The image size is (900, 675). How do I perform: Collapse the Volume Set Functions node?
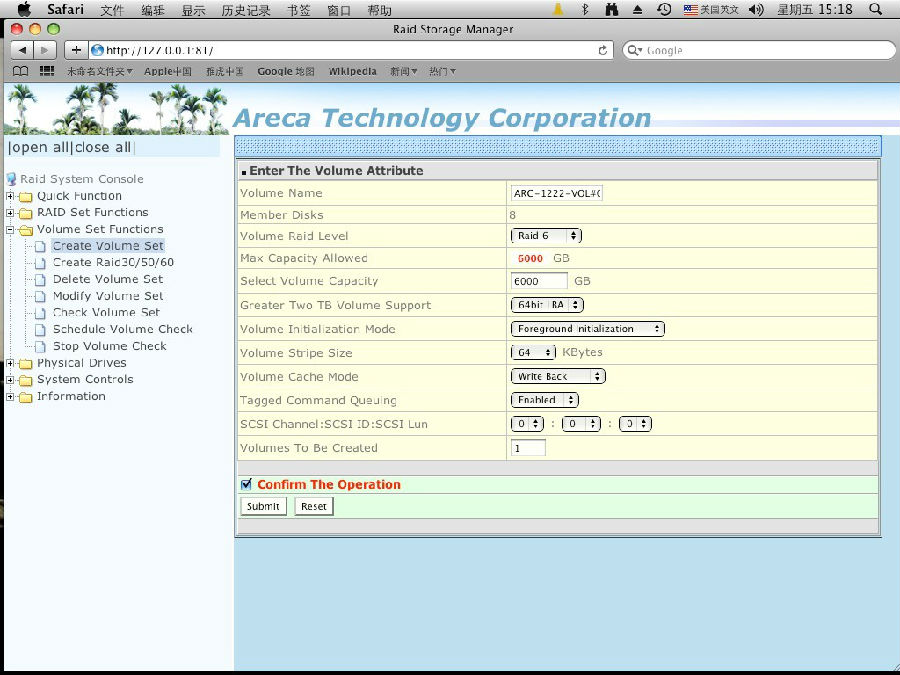click(x=10, y=230)
